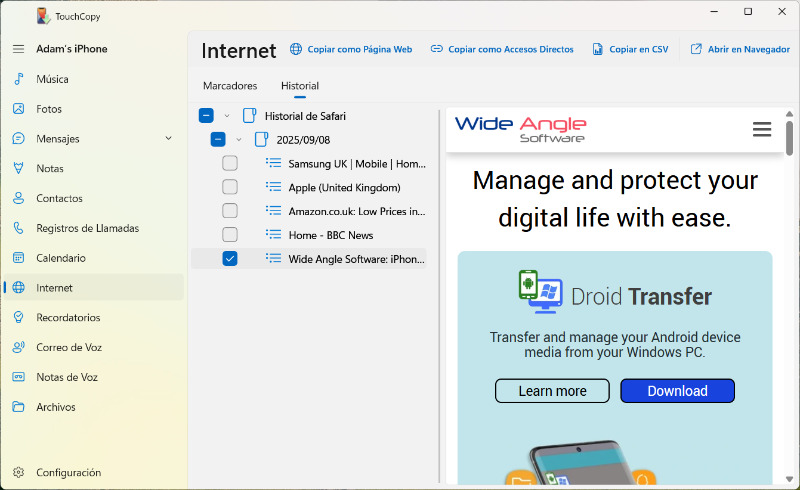800x490 pixels.
Task: Click the phone illustration thumbnail in preview
Action: (580, 462)
